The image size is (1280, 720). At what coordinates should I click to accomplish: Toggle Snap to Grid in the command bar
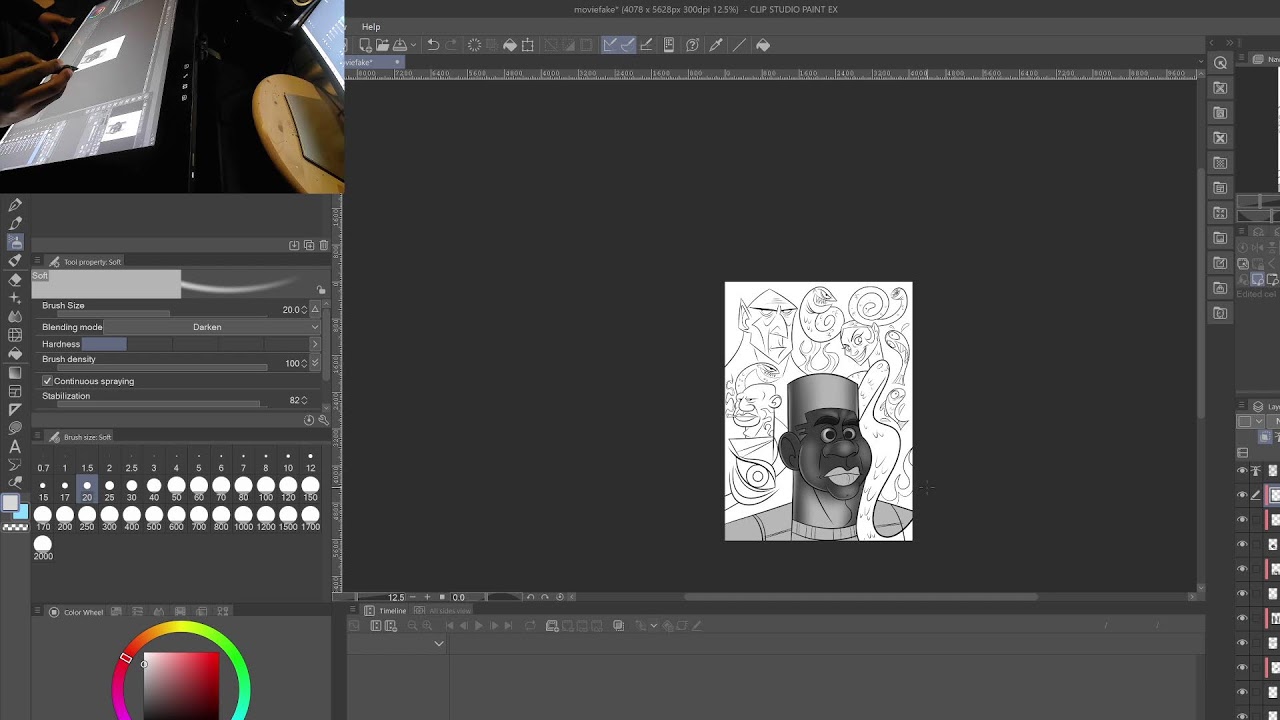pyautogui.click(x=646, y=45)
